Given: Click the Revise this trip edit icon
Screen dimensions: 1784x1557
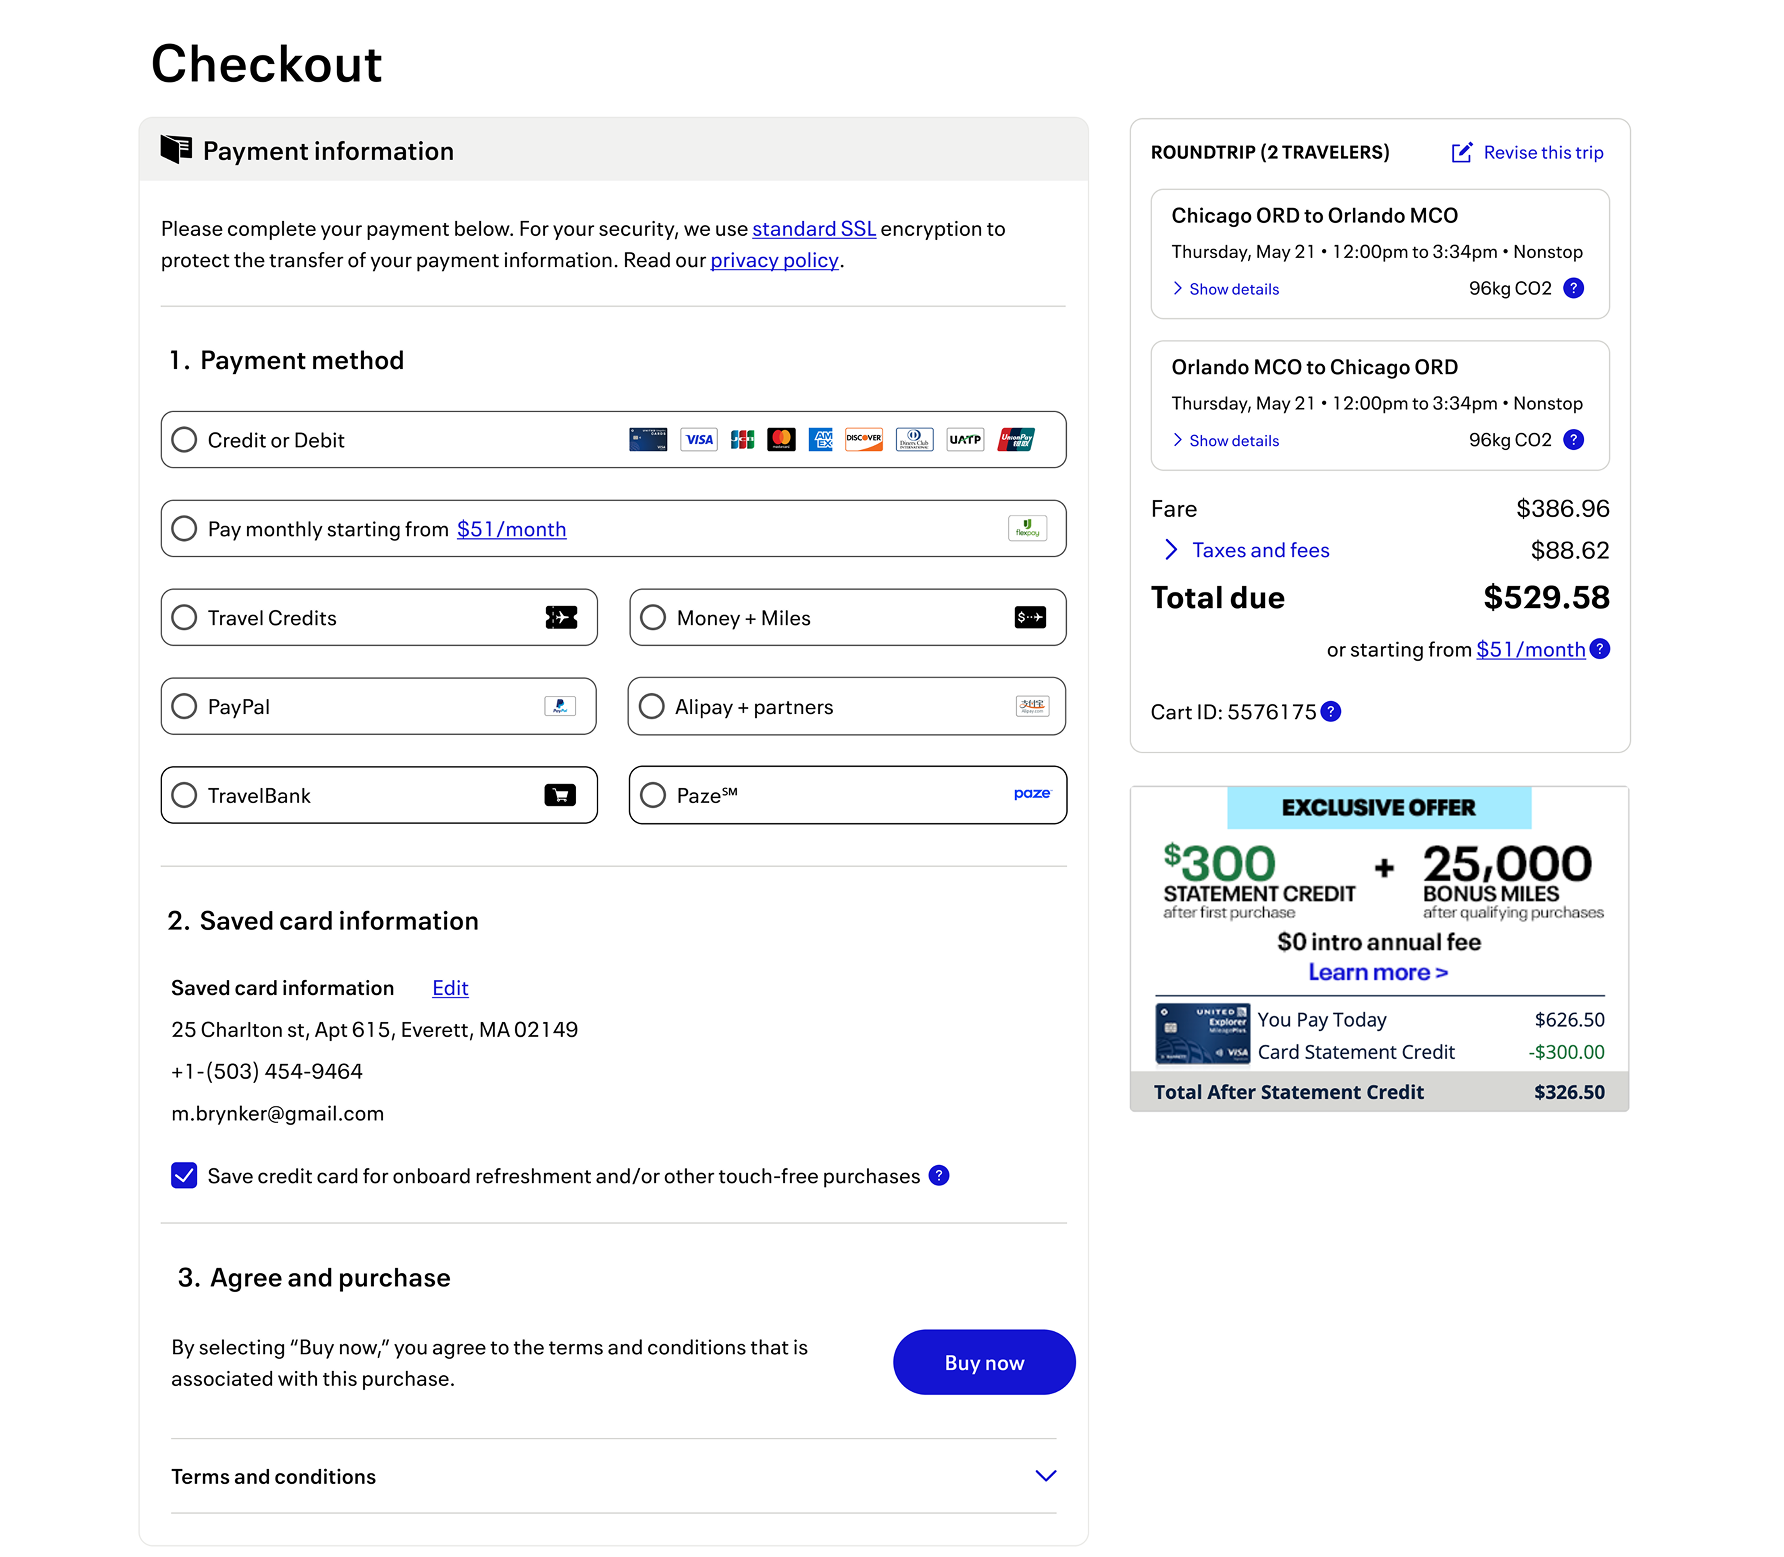Looking at the screenshot, I should coord(1462,152).
